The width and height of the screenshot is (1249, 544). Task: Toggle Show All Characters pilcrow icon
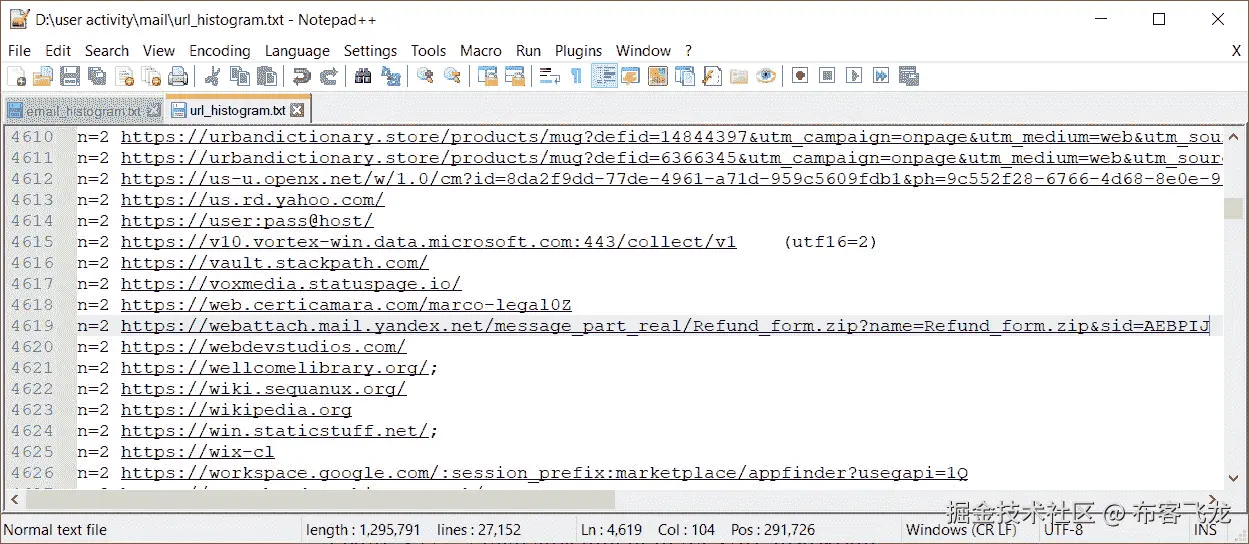(576, 76)
